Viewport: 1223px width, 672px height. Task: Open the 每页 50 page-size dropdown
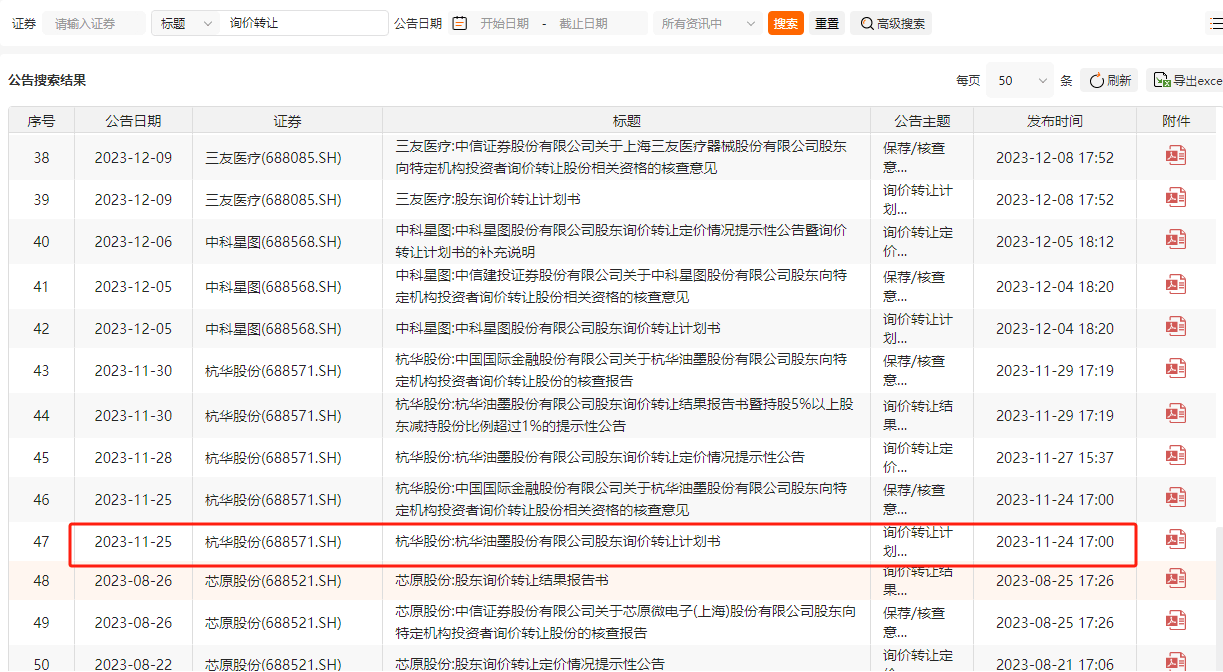pos(1020,80)
